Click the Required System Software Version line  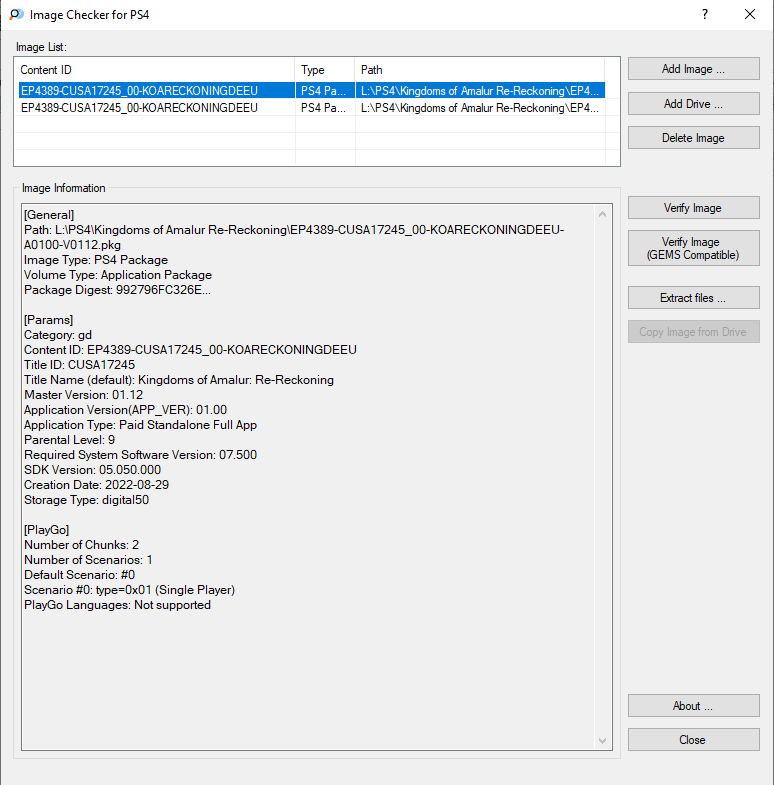coord(140,455)
